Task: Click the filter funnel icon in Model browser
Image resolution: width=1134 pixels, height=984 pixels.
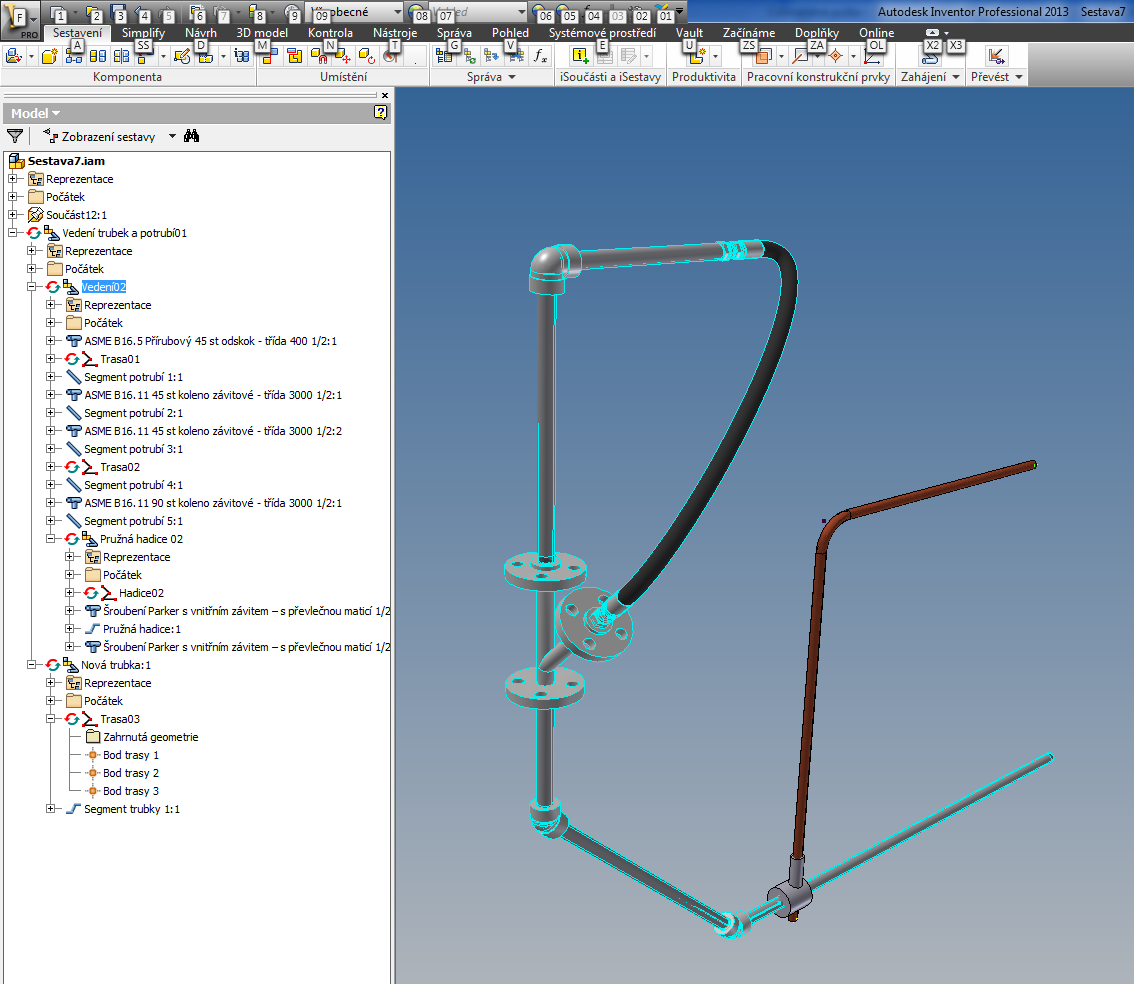Action: click(x=15, y=136)
